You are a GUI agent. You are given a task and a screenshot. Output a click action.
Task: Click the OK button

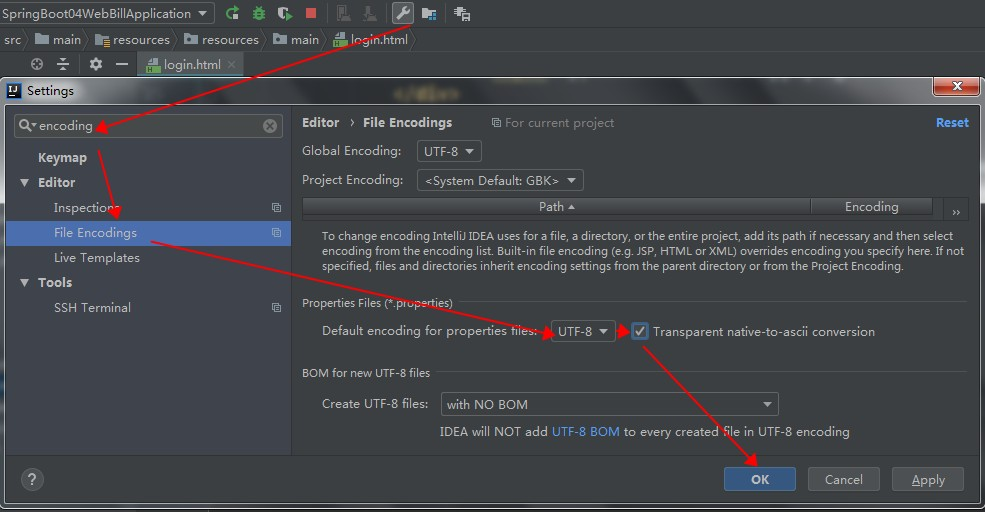(759, 479)
